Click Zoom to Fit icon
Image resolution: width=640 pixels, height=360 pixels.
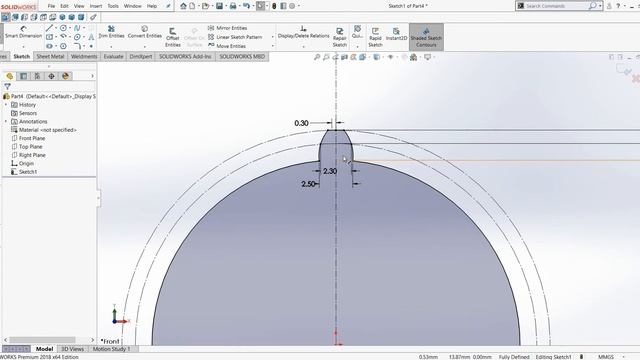317,57
